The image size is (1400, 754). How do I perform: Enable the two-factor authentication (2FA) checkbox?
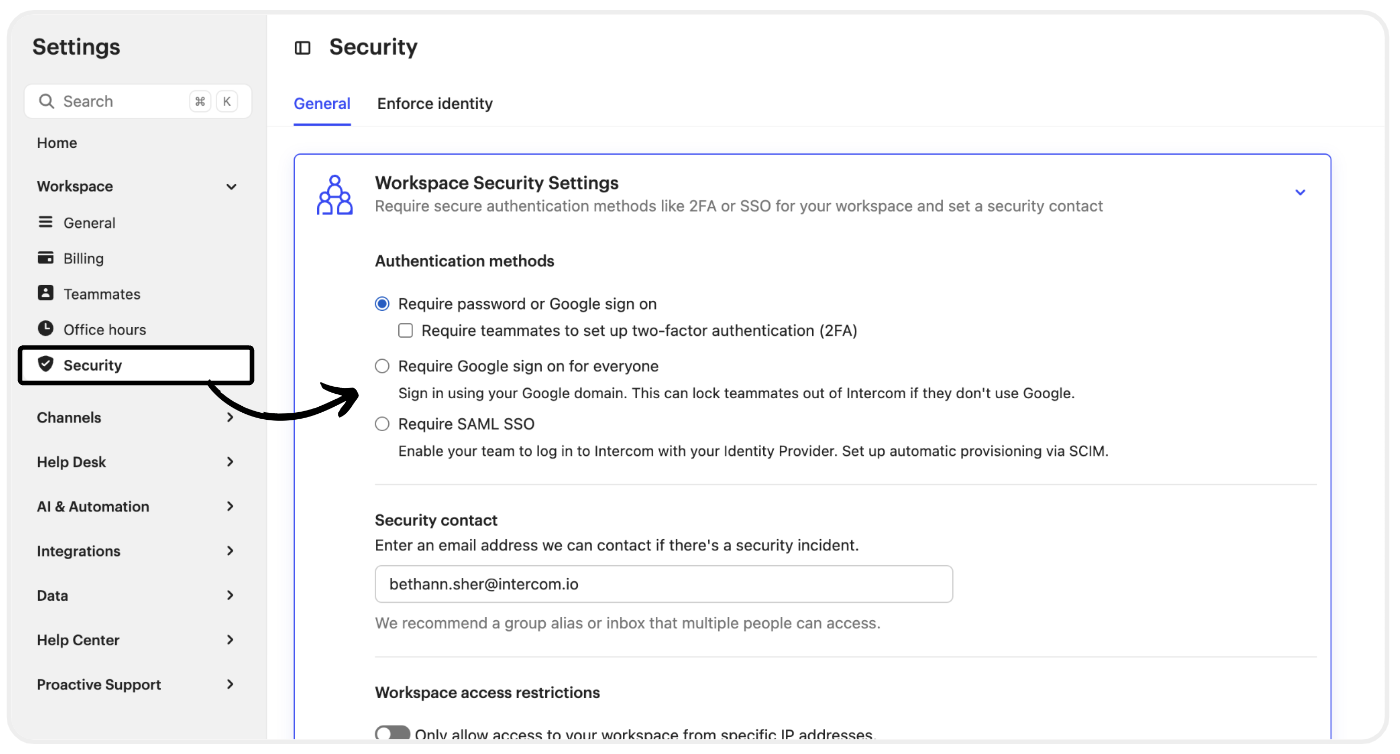[x=406, y=330]
